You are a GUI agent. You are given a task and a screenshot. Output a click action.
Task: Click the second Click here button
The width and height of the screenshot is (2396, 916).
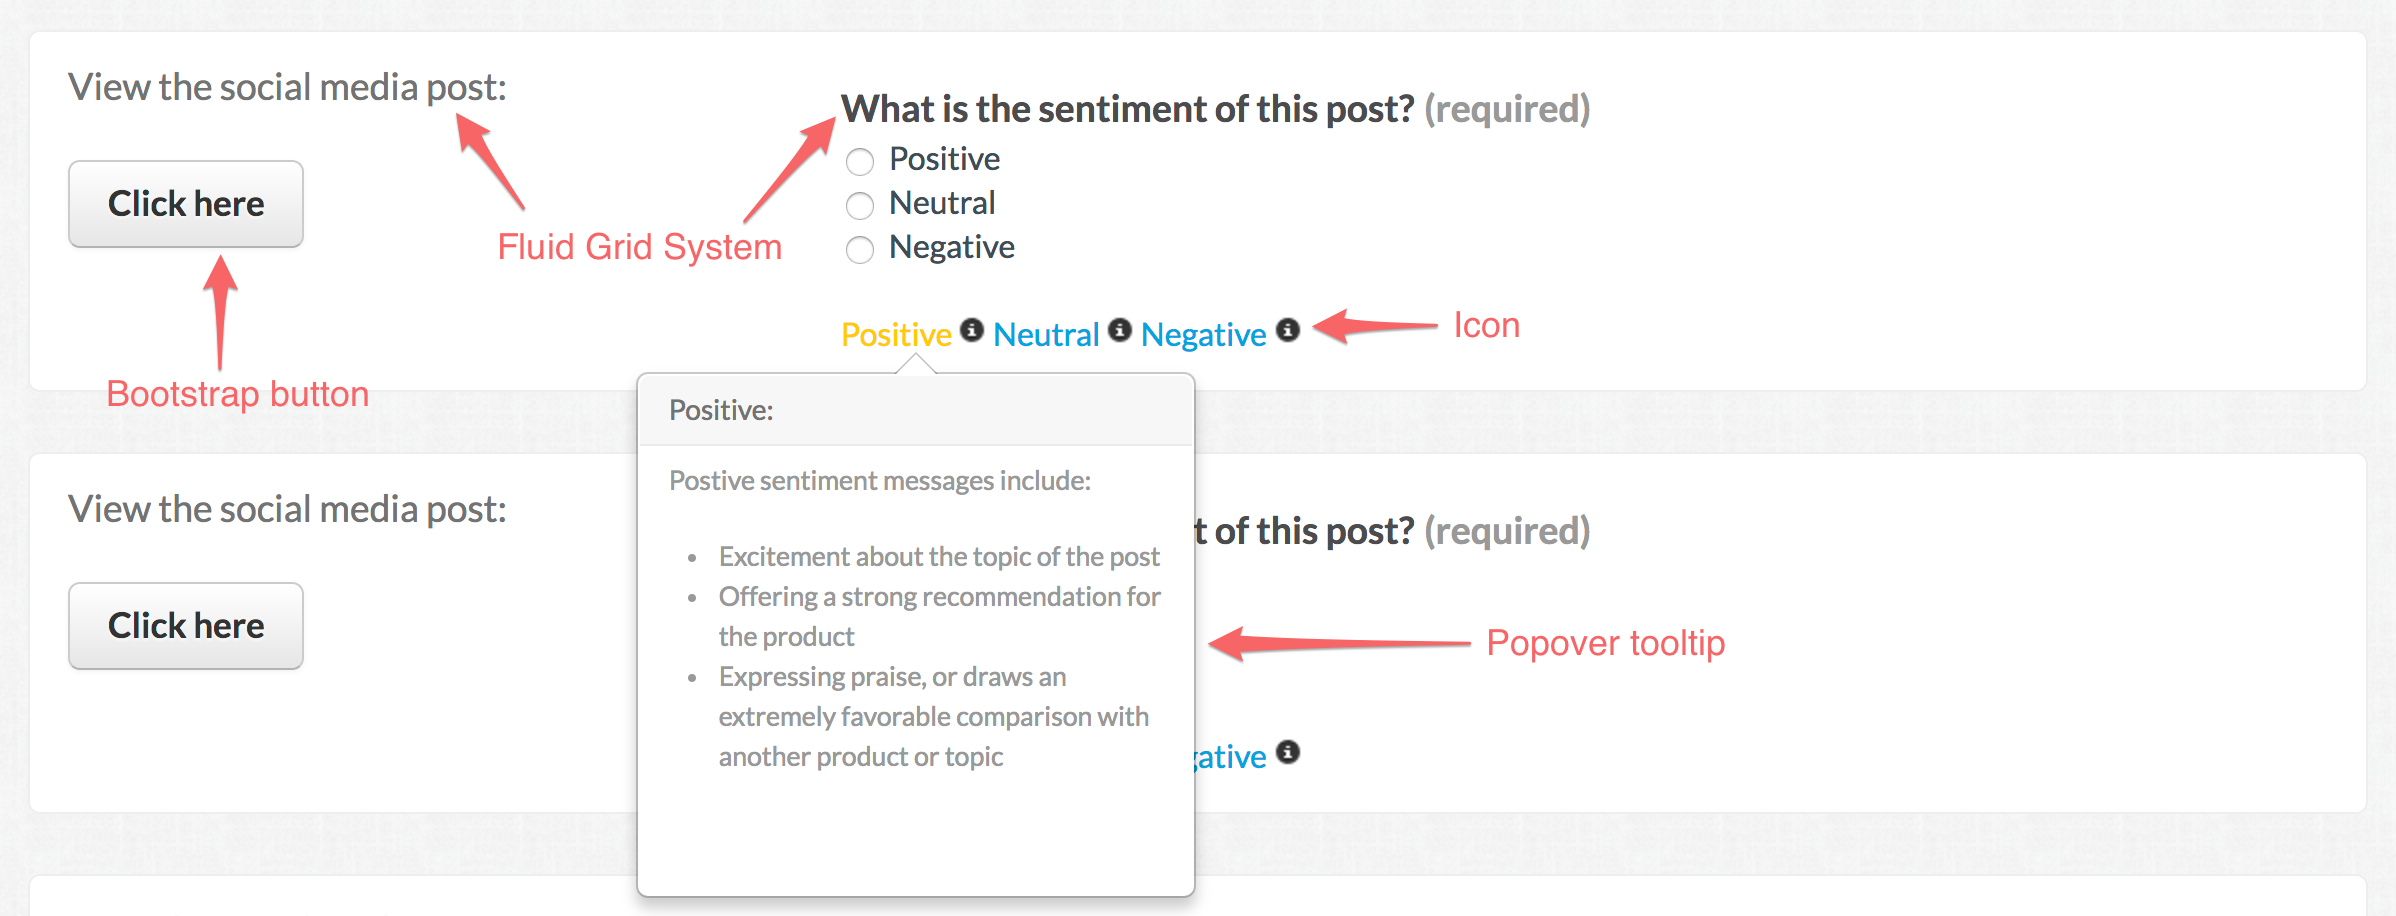point(185,625)
